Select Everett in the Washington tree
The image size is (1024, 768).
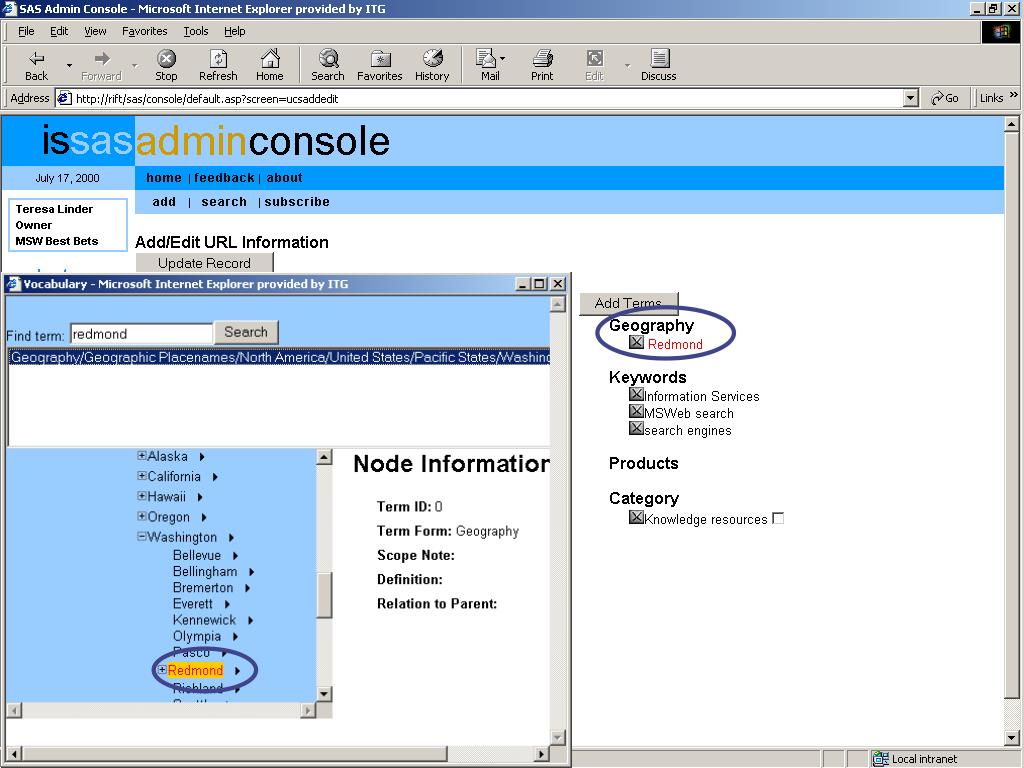193,604
